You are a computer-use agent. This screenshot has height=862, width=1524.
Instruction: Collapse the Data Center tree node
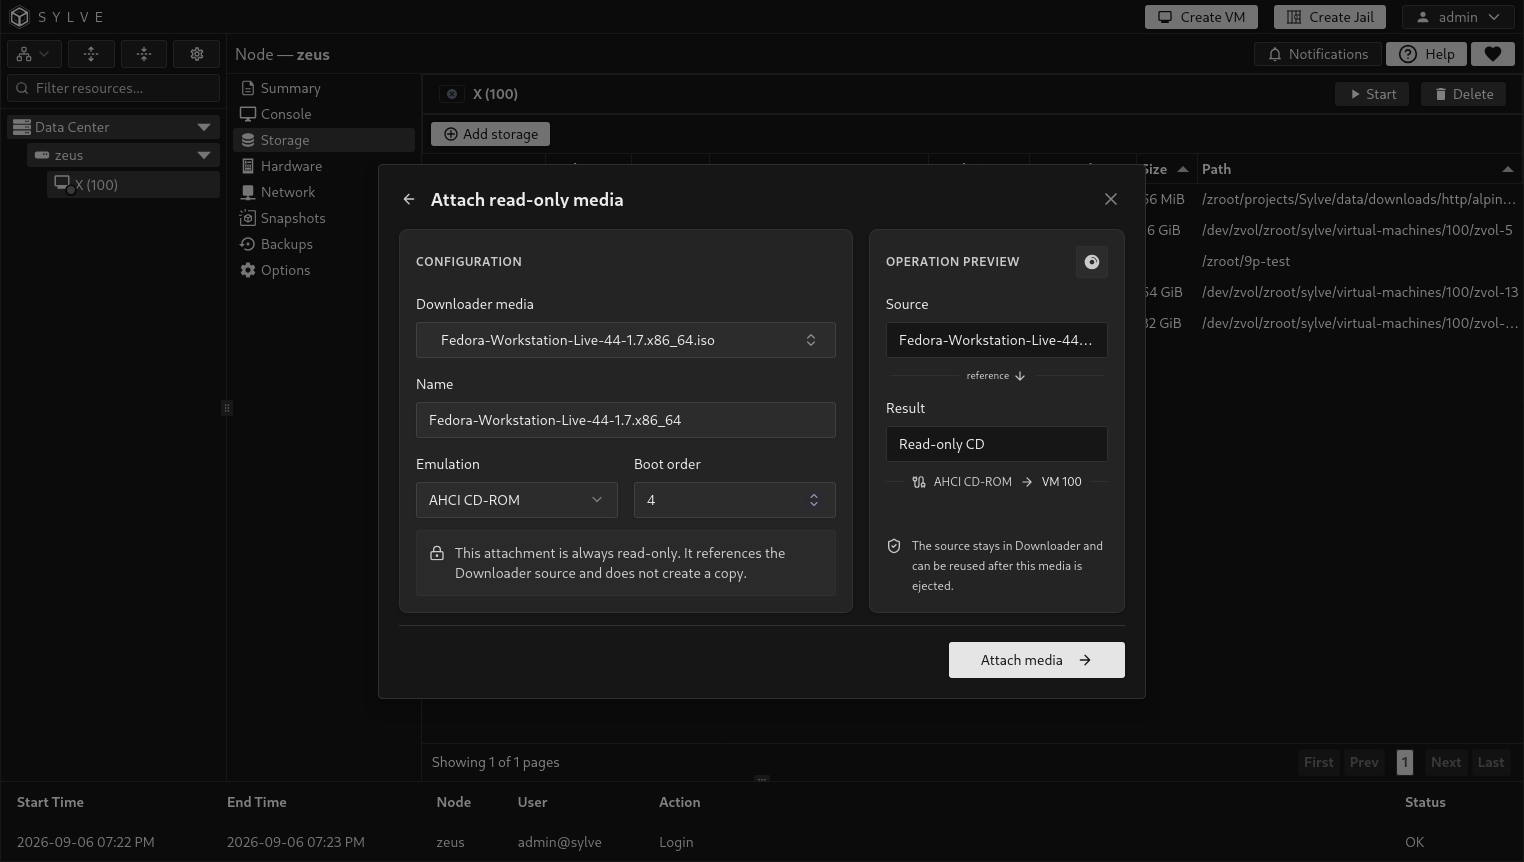[204, 127]
